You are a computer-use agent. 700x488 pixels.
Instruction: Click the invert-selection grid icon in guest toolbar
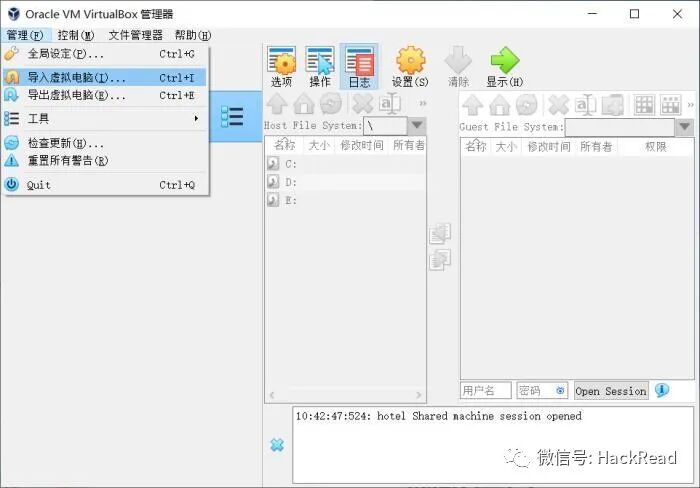pyautogui.click(x=671, y=105)
